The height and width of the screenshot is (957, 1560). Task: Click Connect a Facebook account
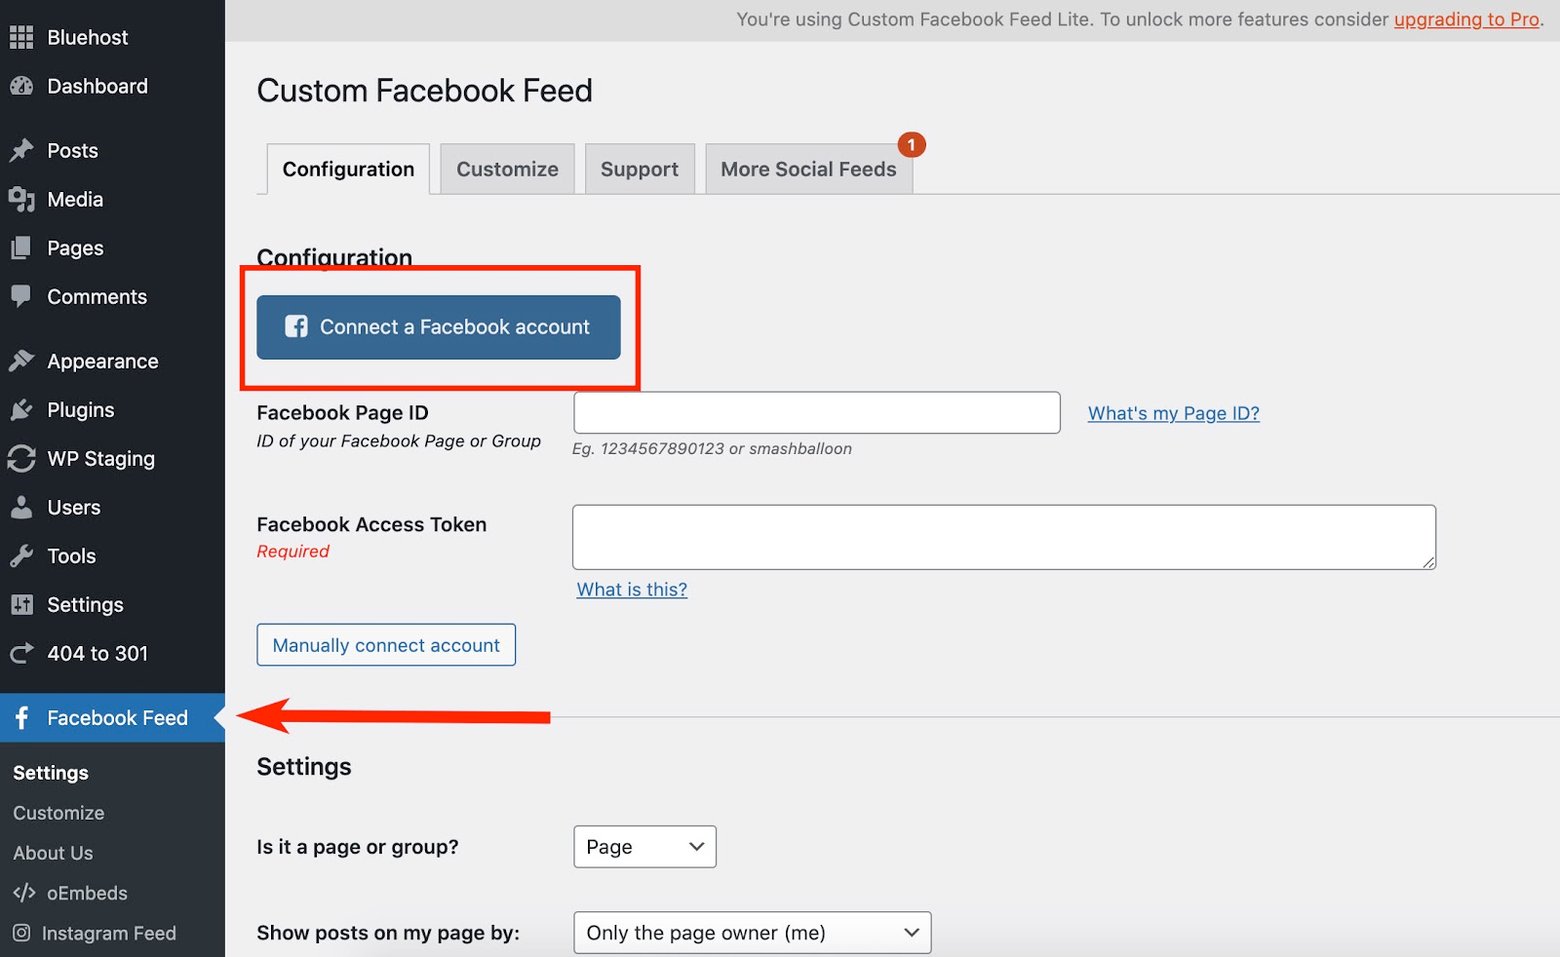(x=437, y=326)
